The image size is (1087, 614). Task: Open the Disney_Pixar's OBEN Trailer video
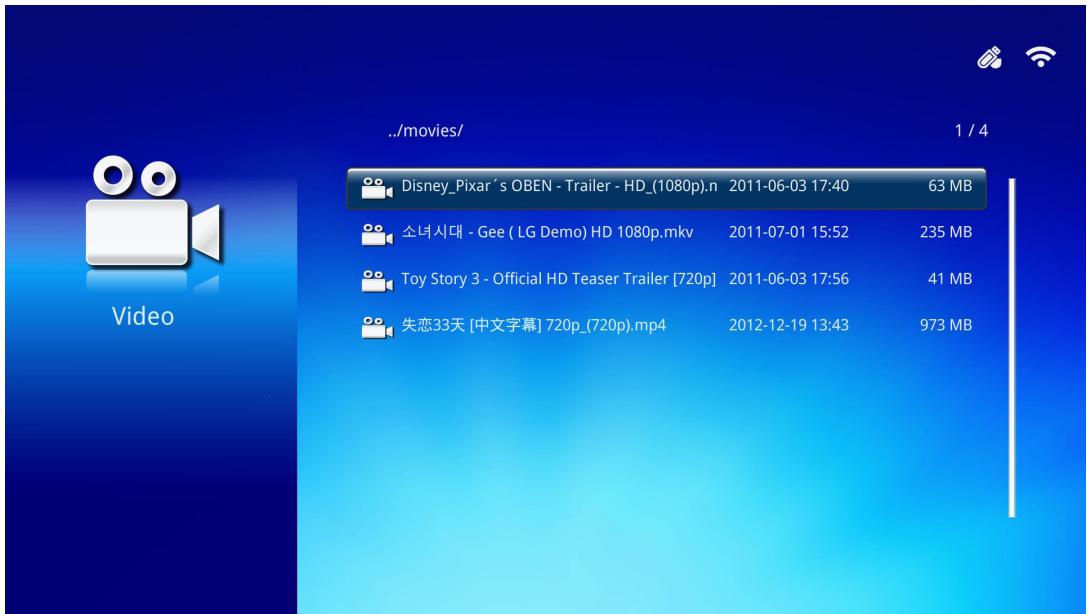[x=560, y=187]
